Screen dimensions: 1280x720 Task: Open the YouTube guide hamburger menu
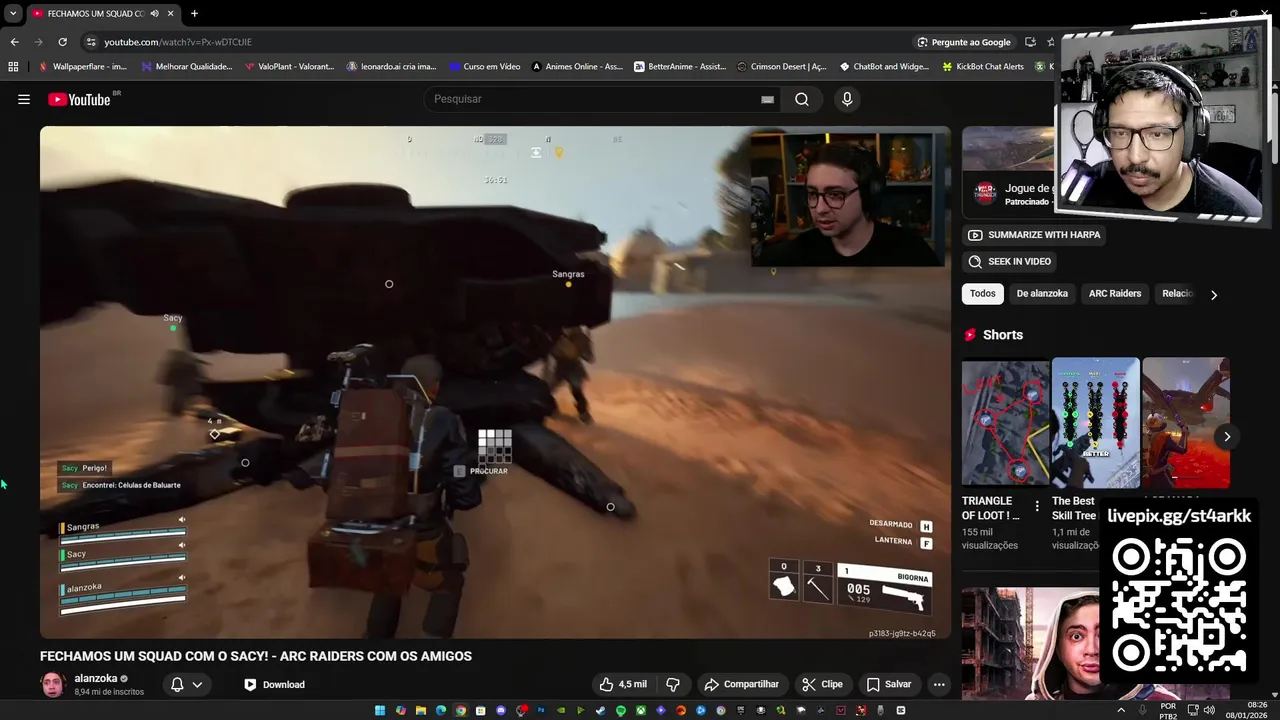coord(24,99)
